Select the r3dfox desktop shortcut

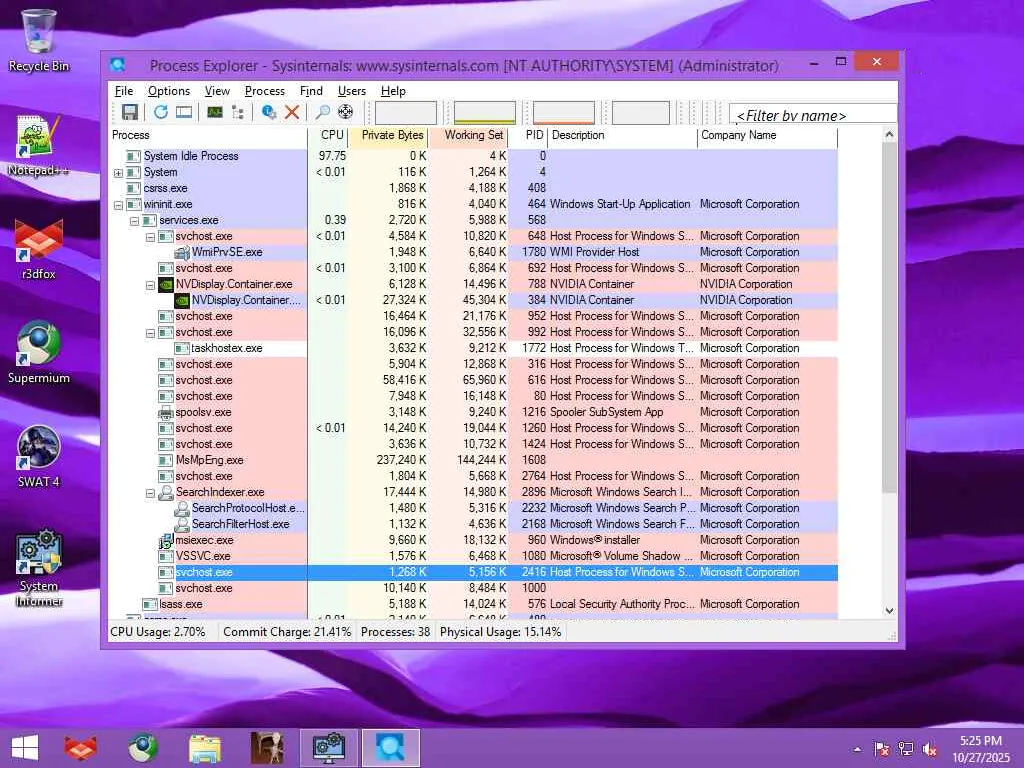pos(39,249)
